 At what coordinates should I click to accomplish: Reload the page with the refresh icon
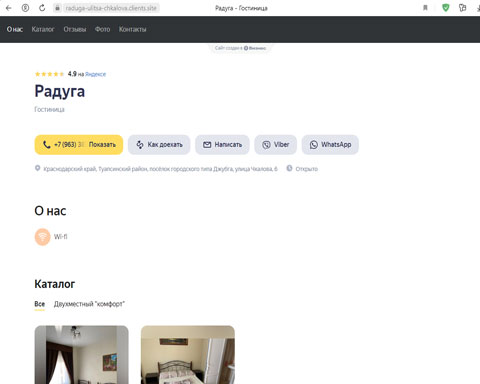click(x=42, y=8)
